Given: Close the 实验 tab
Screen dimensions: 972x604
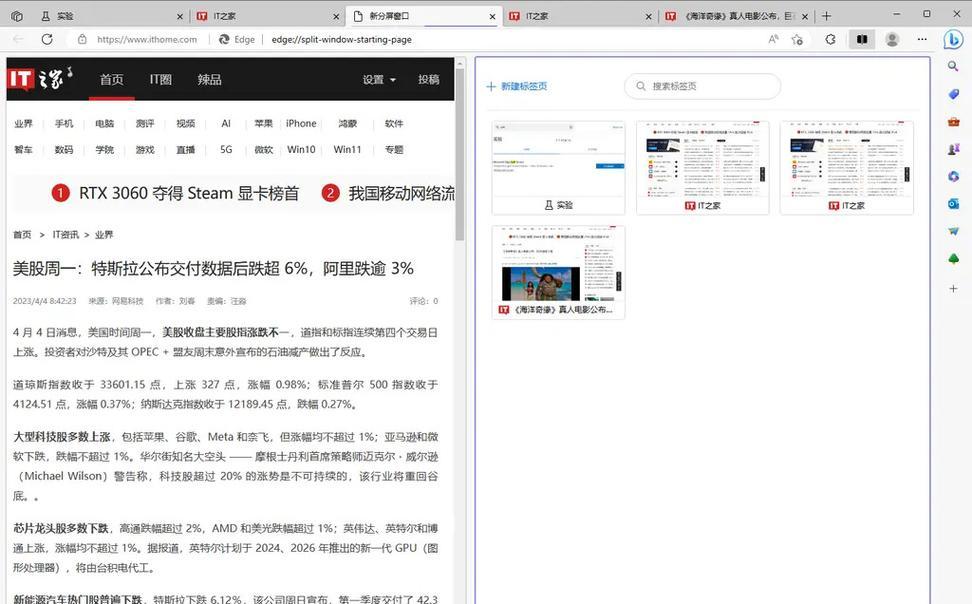Looking at the screenshot, I should click(x=180, y=17).
